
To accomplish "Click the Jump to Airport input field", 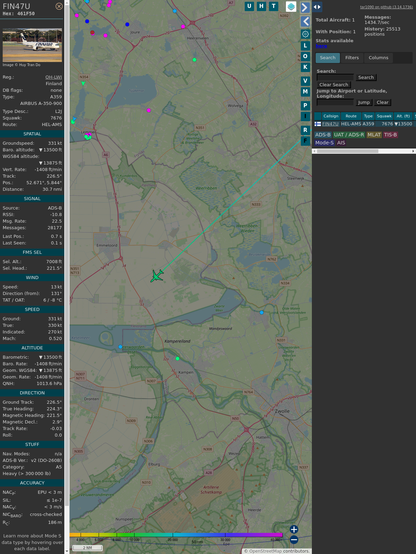I will [335, 102].
